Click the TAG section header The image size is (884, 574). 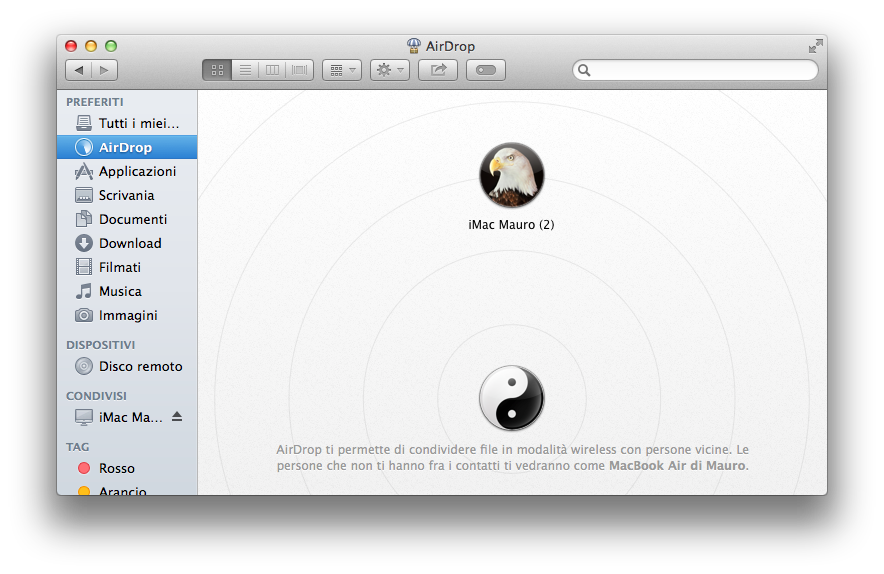tap(78, 447)
